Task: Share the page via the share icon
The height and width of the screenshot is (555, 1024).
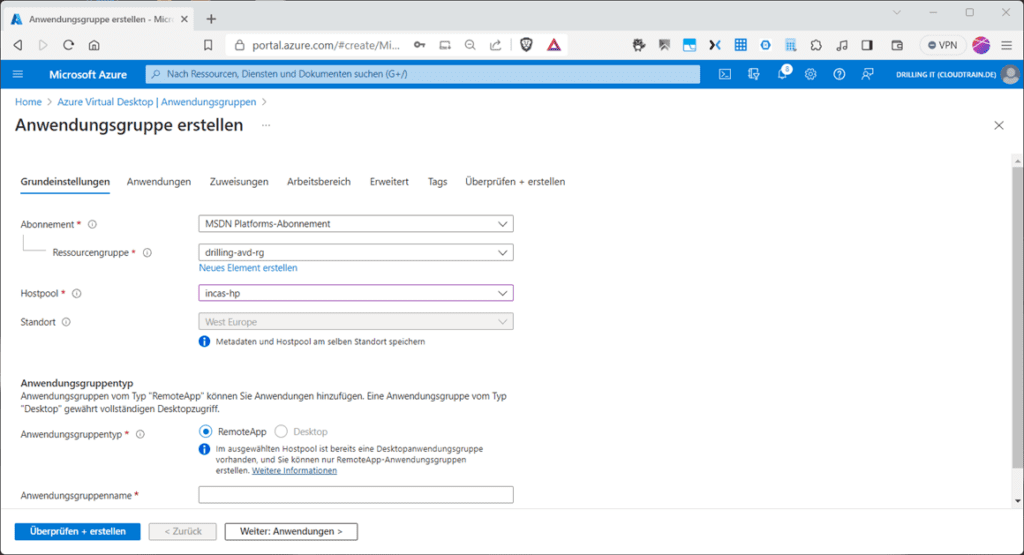Action: [496, 45]
